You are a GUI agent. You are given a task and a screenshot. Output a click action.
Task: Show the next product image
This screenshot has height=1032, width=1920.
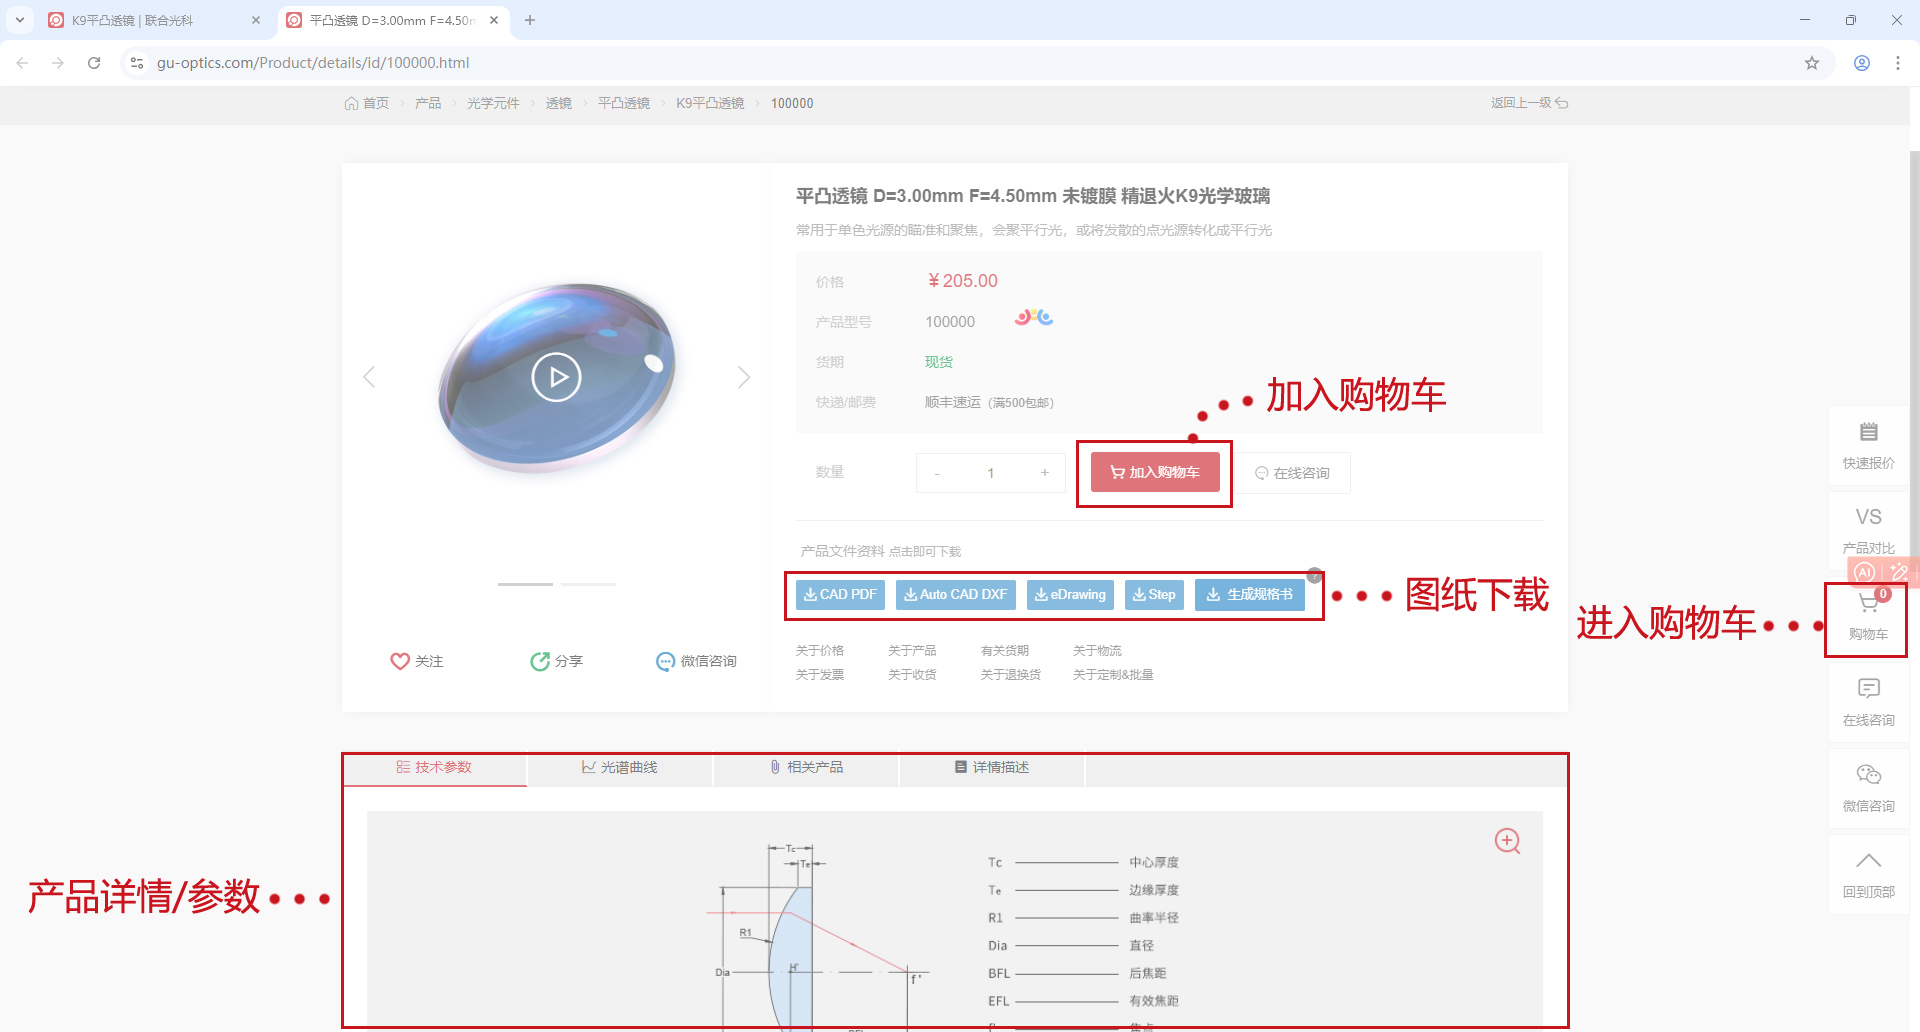pyautogui.click(x=743, y=377)
